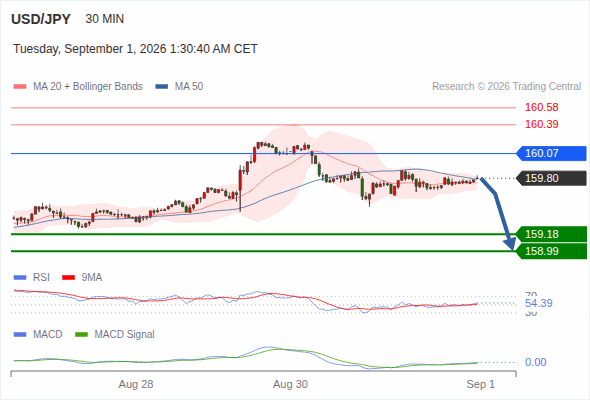
Task: Click the black 159.80 current price tag
Action: point(551,178)
